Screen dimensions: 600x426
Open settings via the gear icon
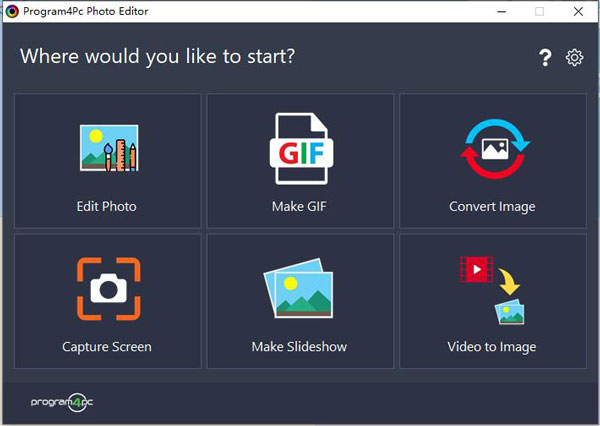coord(574,57)
